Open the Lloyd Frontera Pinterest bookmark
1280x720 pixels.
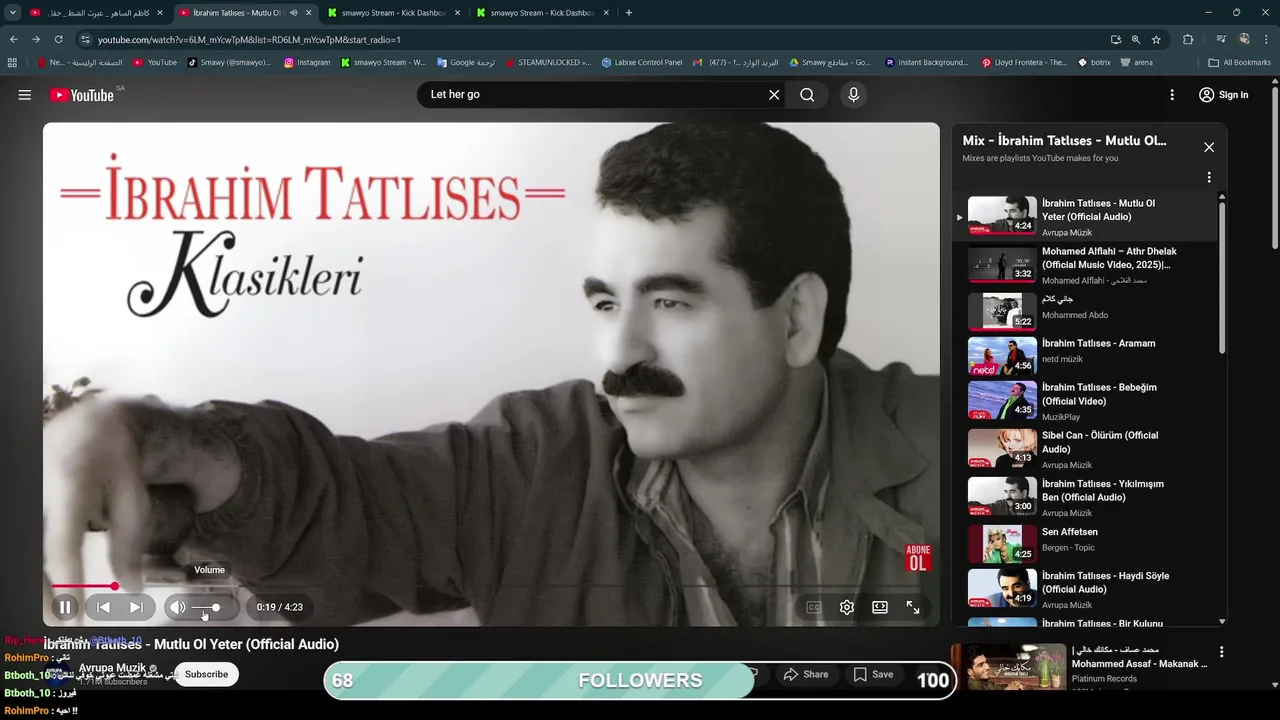point(1024,62)
